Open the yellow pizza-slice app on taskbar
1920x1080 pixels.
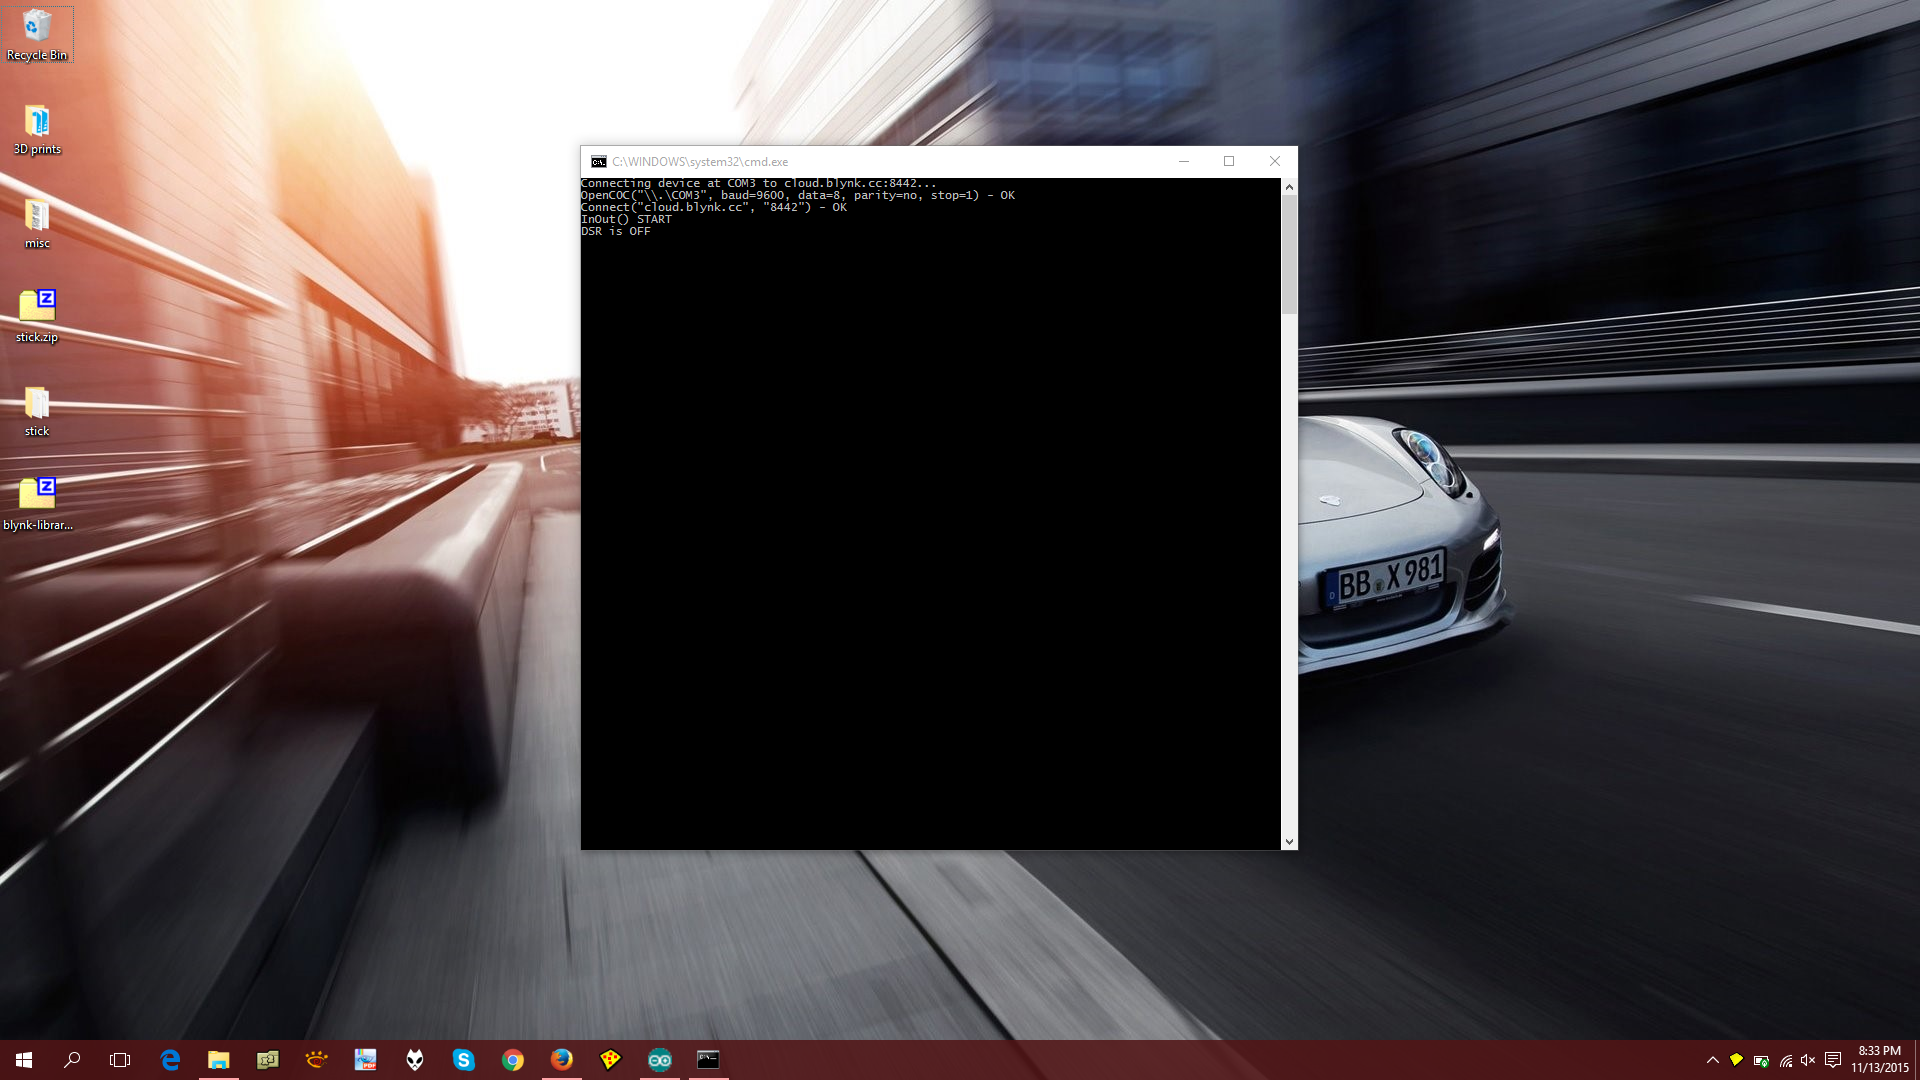point(610,1060)
